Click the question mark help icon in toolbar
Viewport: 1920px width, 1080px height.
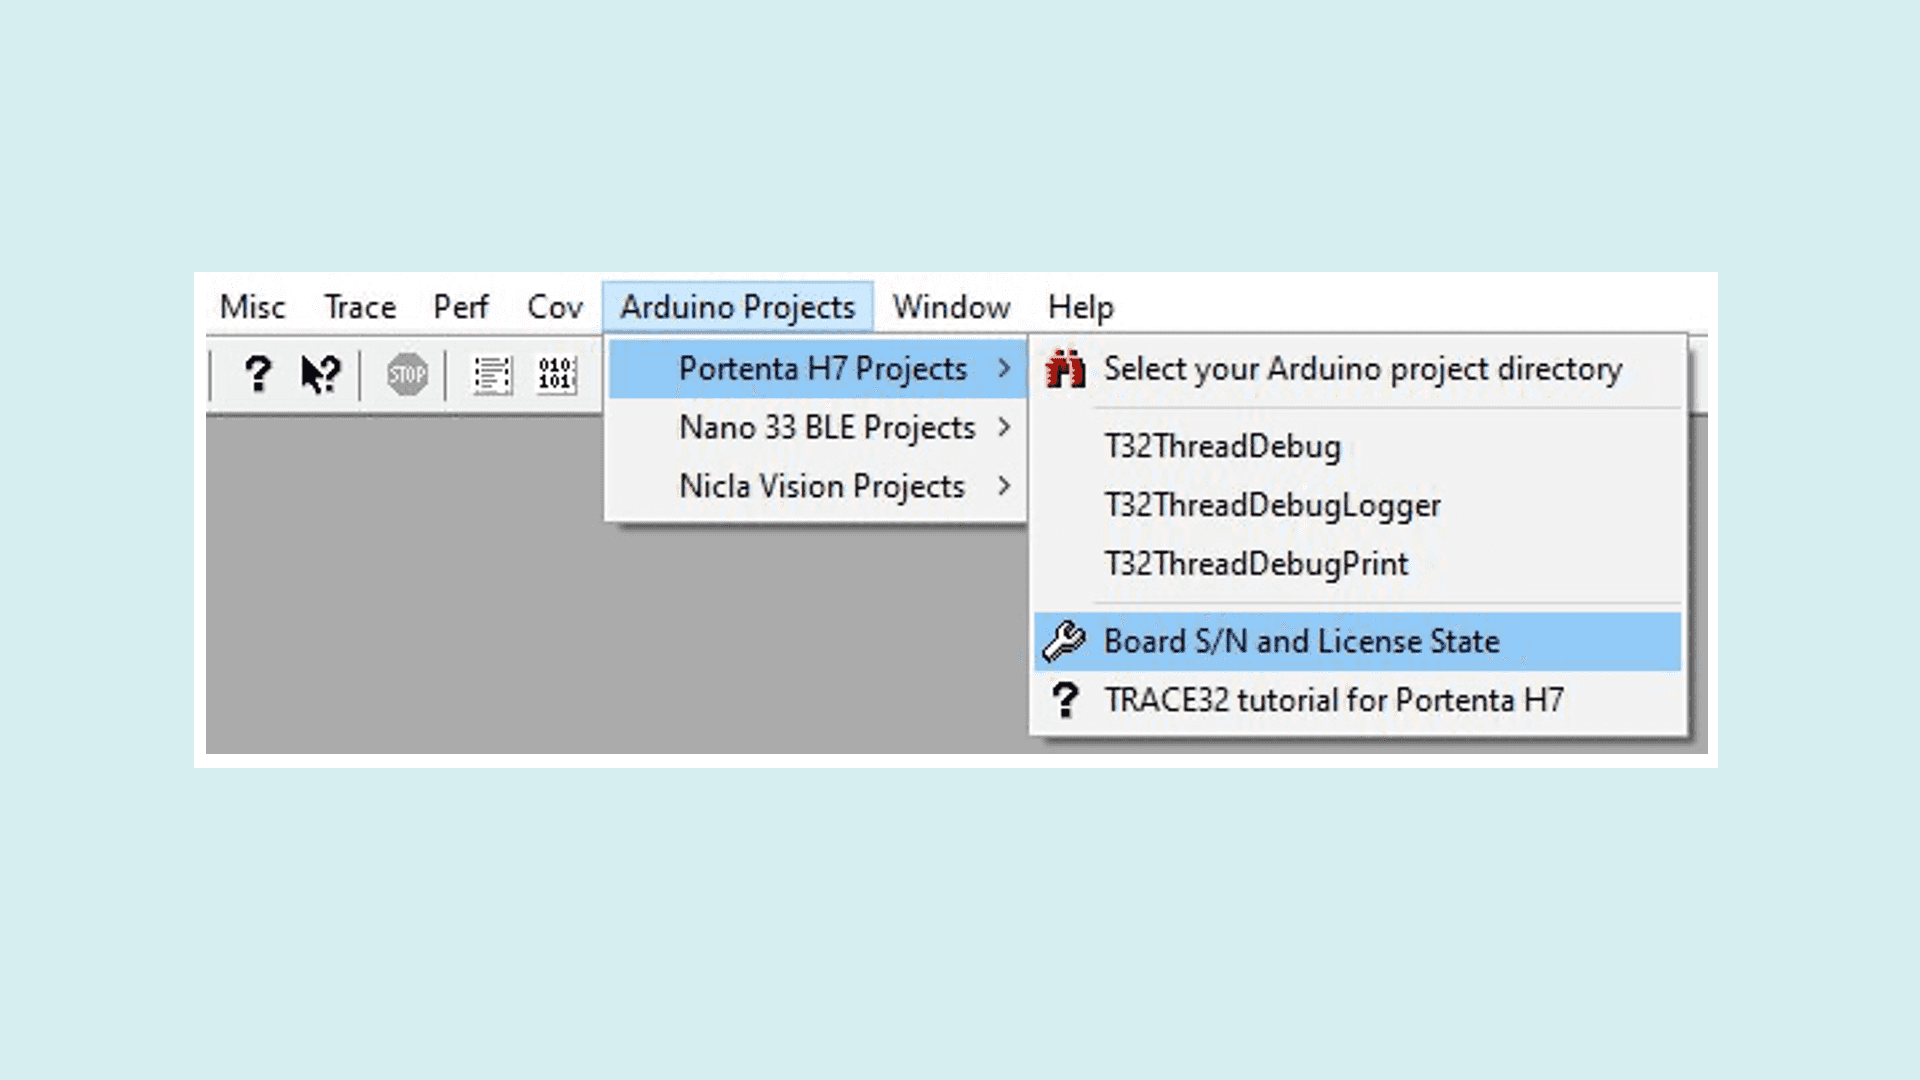258,374
